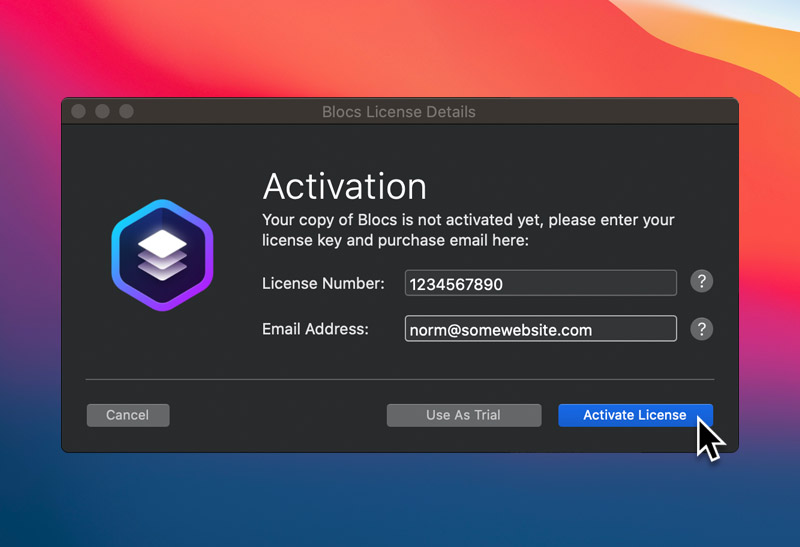Click the 'License Number:' label
The height and width of the screenshot is (547, 800).
323,283
